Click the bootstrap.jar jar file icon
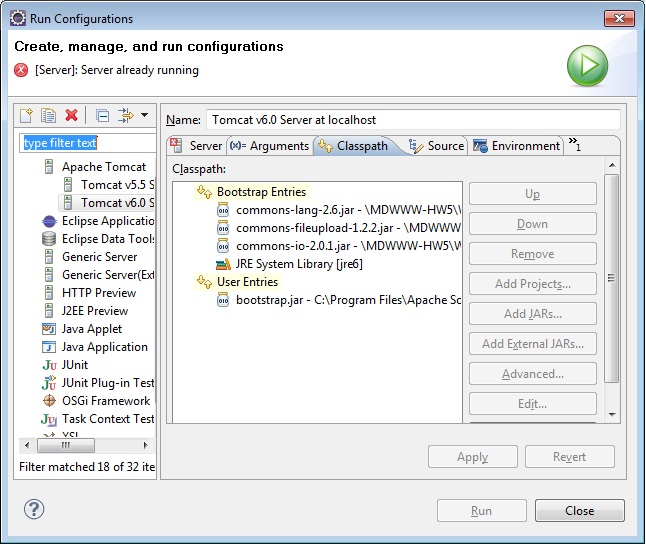This screenshot has height=544, width=646. 223,300
